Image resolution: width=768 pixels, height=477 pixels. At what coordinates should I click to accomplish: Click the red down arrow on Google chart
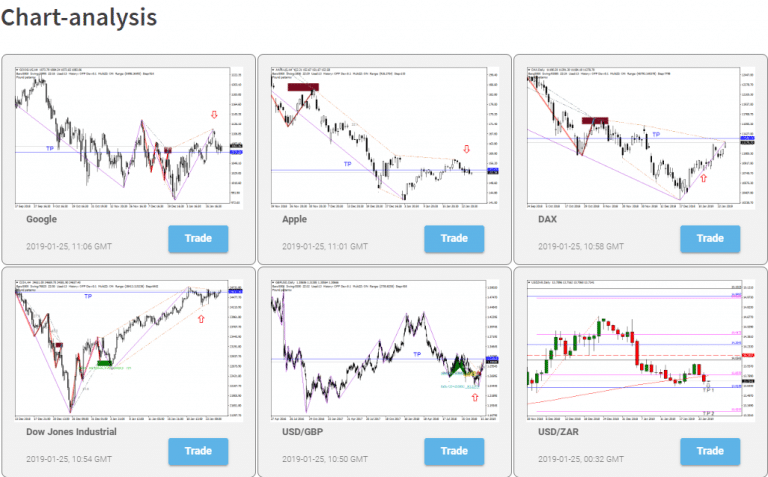coord(213,116)
